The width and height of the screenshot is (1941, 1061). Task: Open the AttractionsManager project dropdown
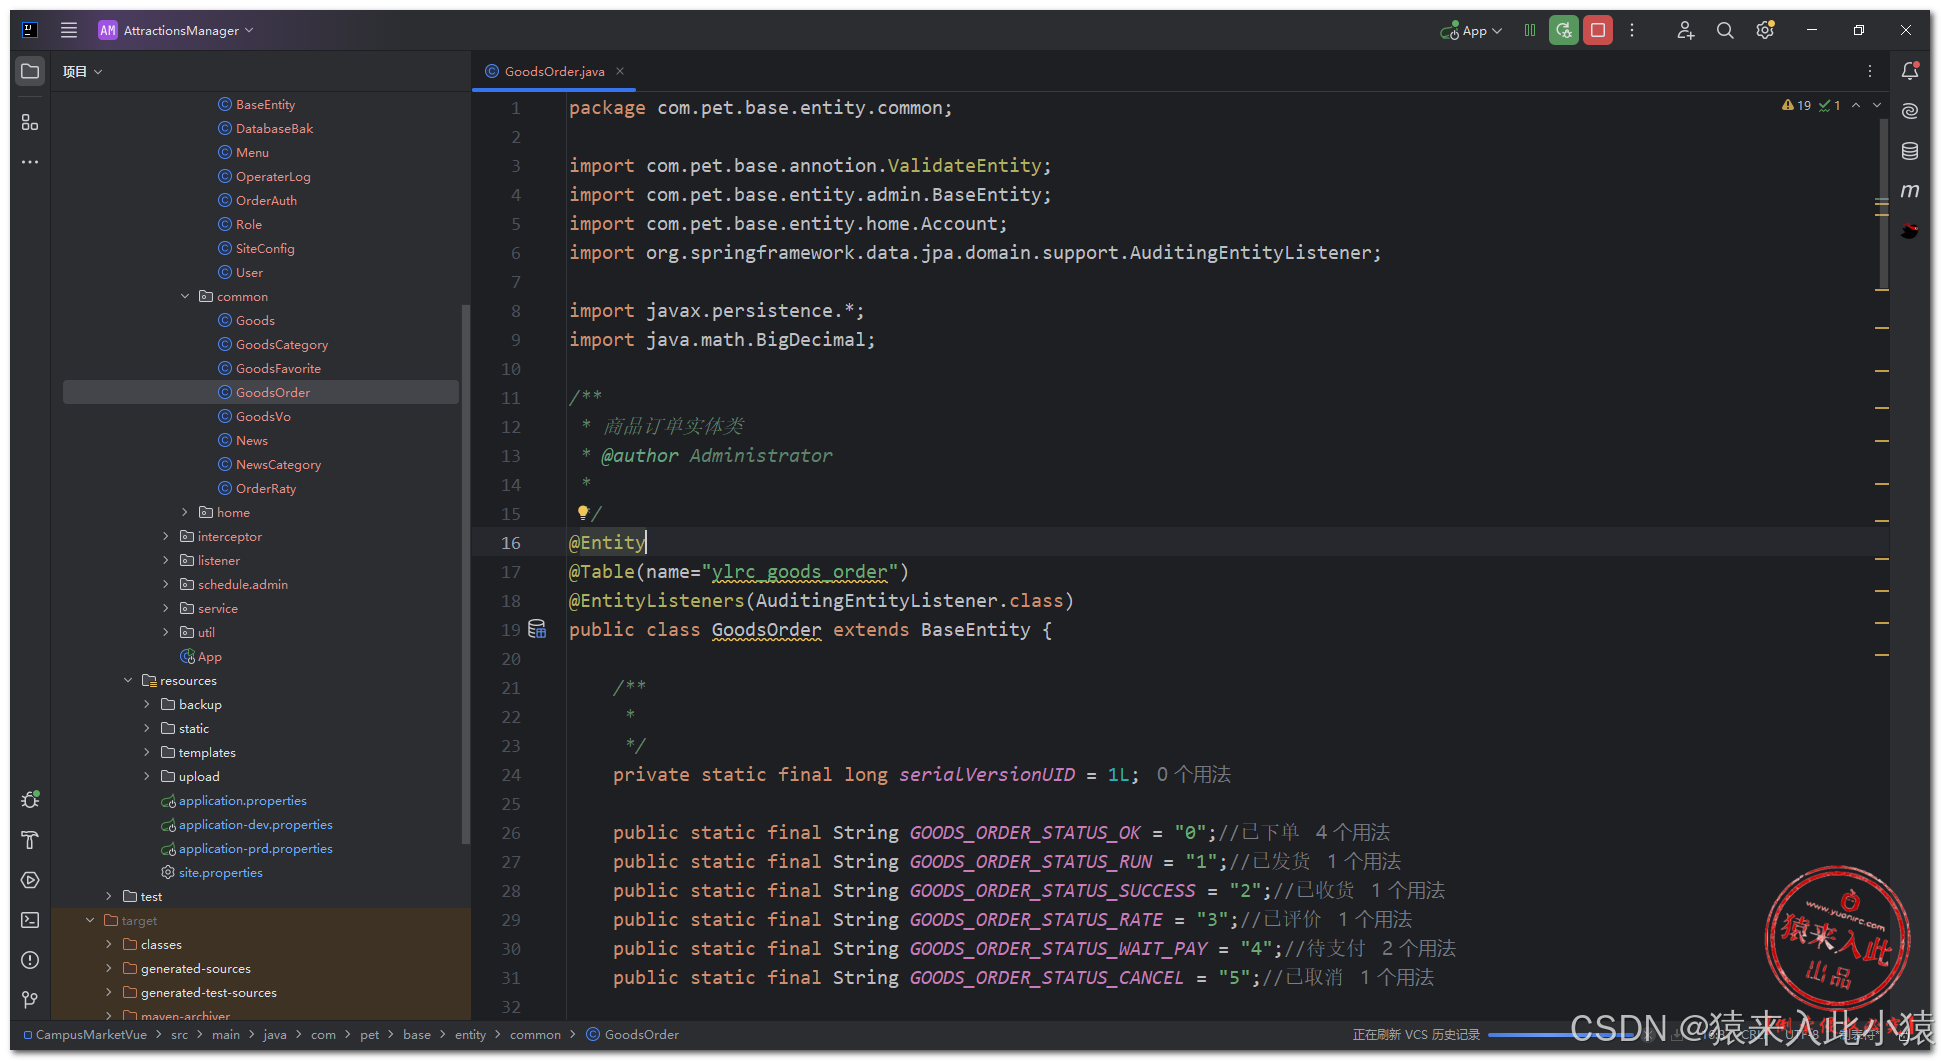[176, 30]
